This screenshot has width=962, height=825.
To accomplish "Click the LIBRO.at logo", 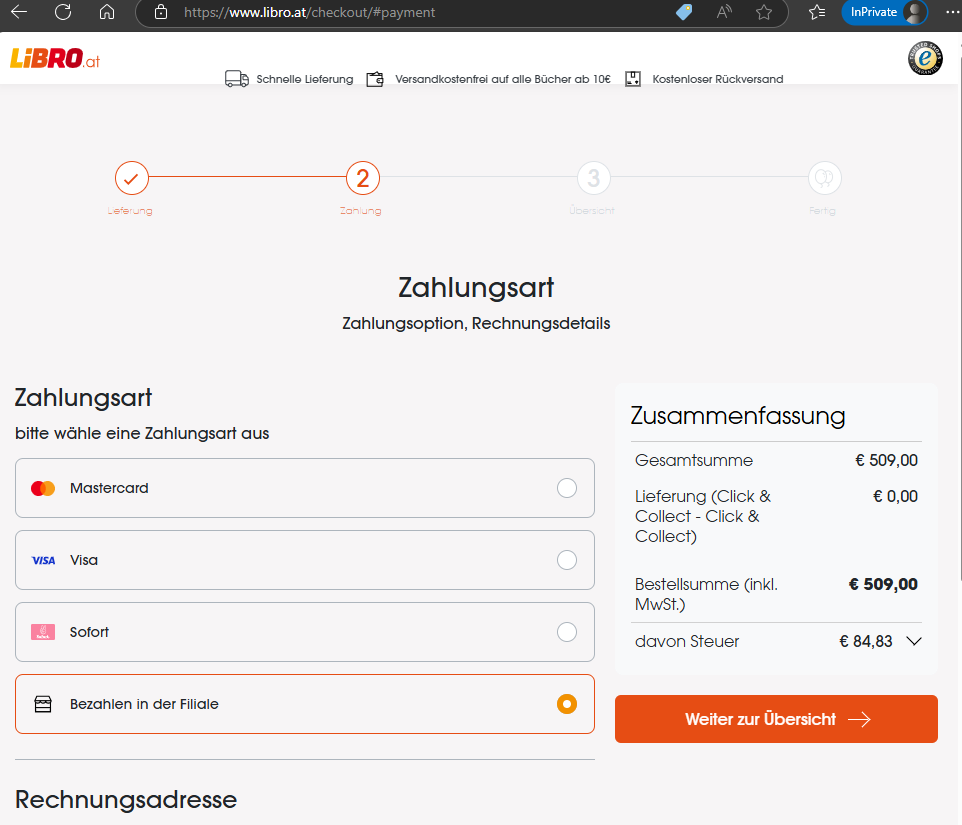I will tap(55, 59).
